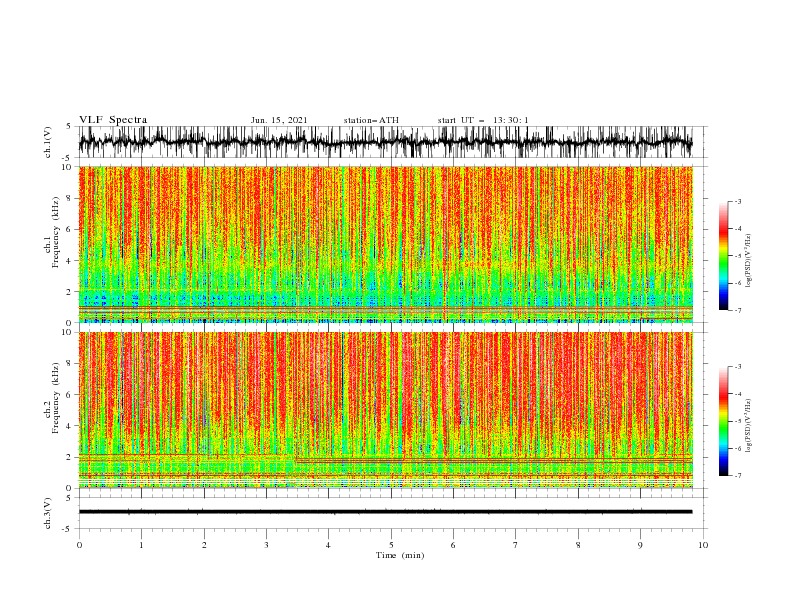The height and width of the screenshot is (612, 792).
Task: Click the "6" tick label on the time axis
Action: point(453,545)
